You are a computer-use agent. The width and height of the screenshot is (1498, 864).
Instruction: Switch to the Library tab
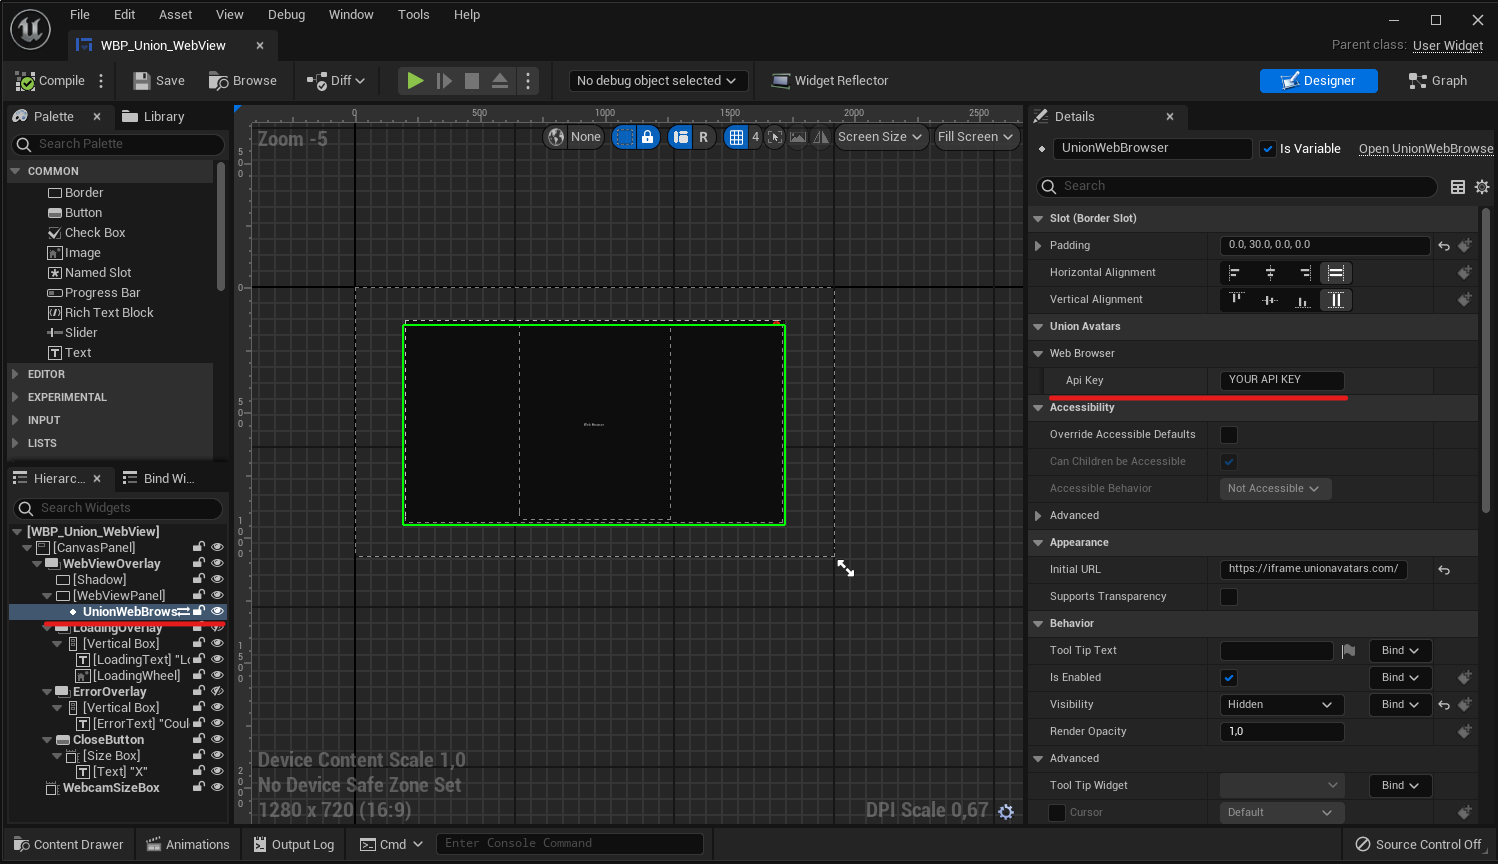click(154, 117)
